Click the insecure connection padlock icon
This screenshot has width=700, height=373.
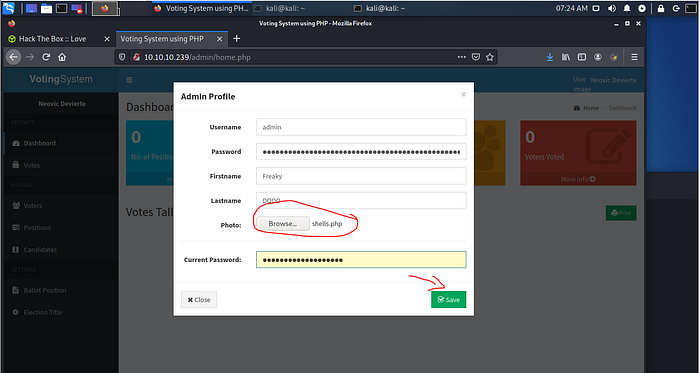click(136, 57)
